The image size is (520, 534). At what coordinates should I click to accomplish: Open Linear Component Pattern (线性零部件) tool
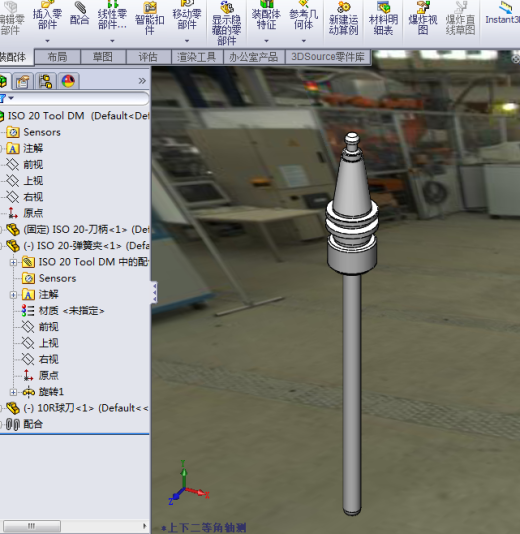pos(112,15)
